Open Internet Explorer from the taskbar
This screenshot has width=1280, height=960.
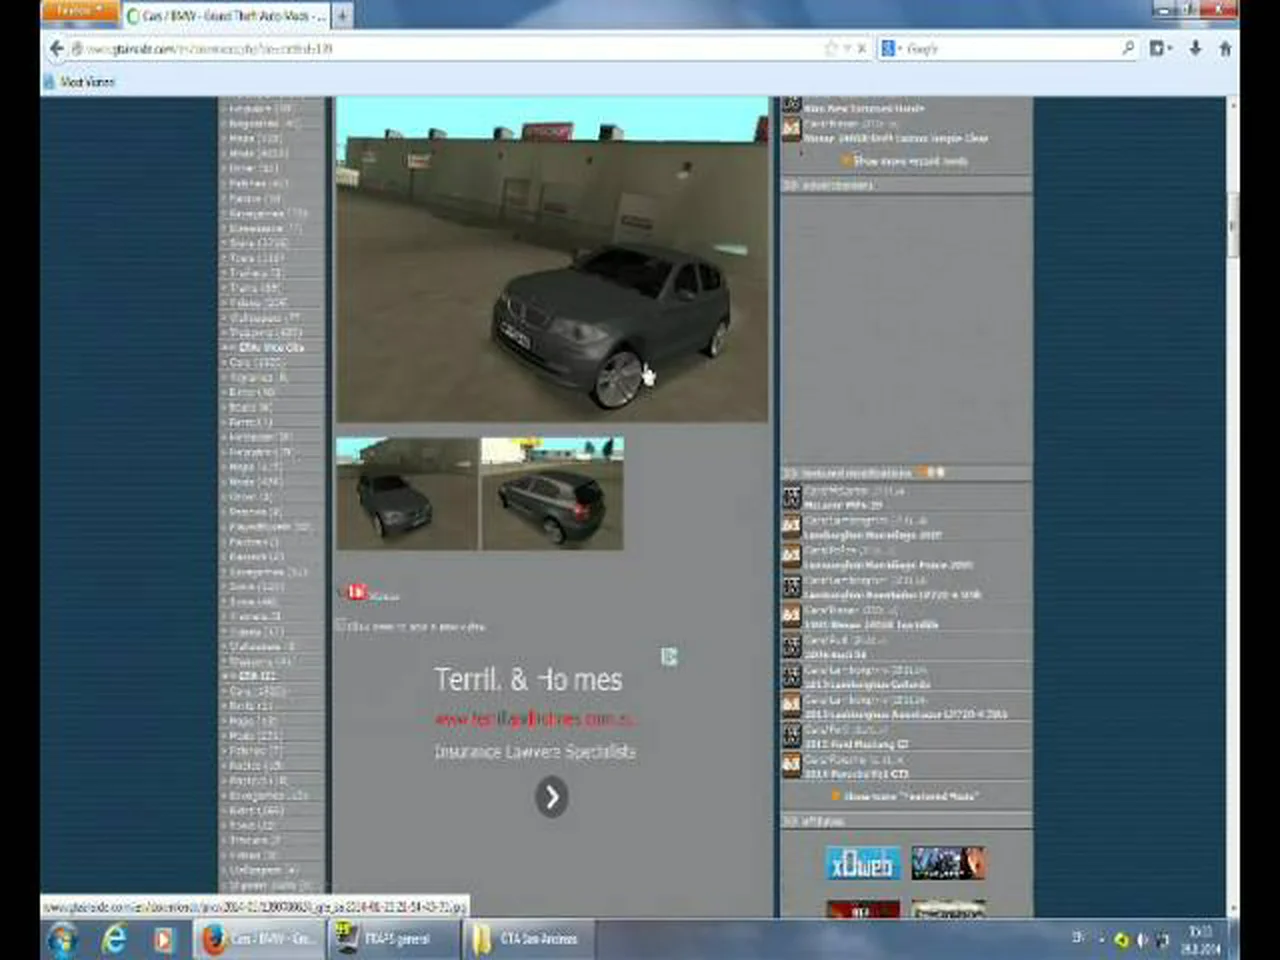point(114,939)
